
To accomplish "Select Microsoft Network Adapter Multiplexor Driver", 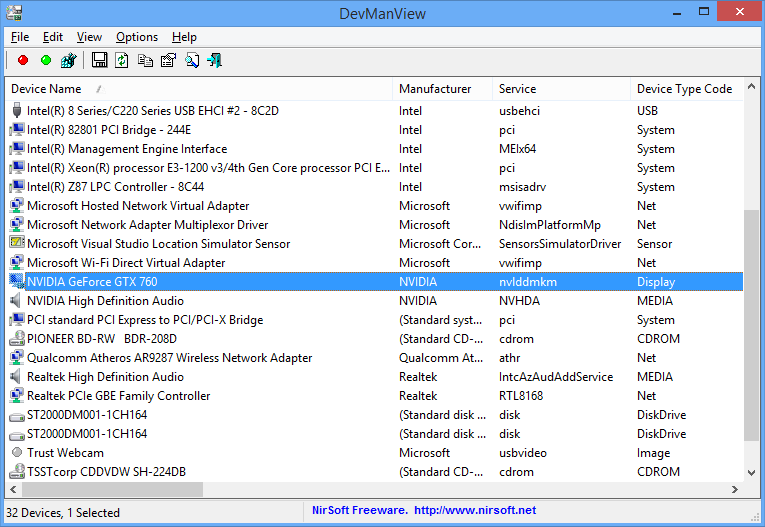I will pos(375,224).
